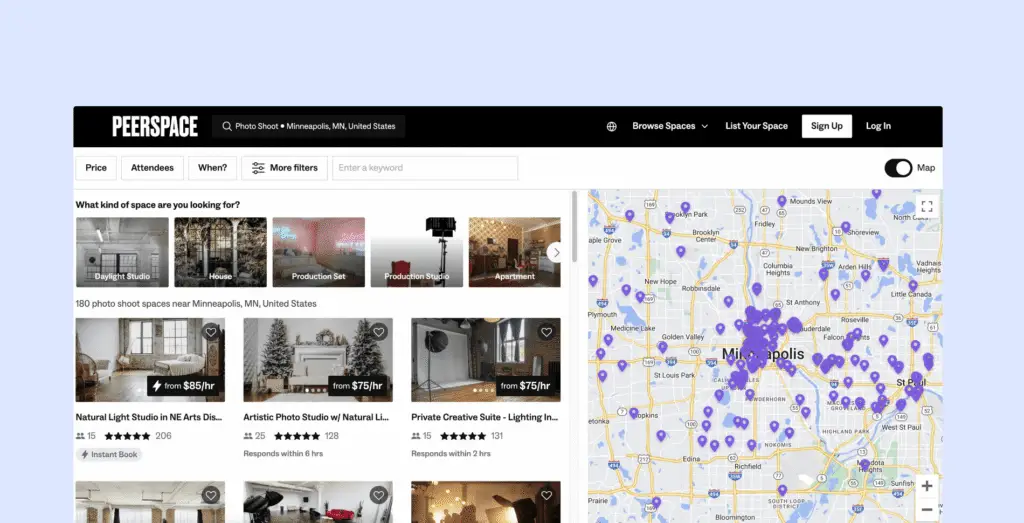Show next space type categories arrow

(x=556, y=252)
